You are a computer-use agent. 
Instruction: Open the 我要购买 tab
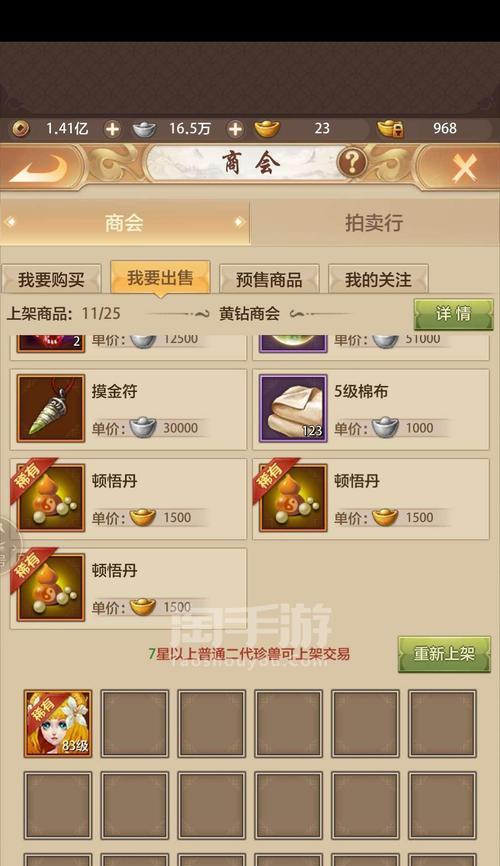point(51,279)
